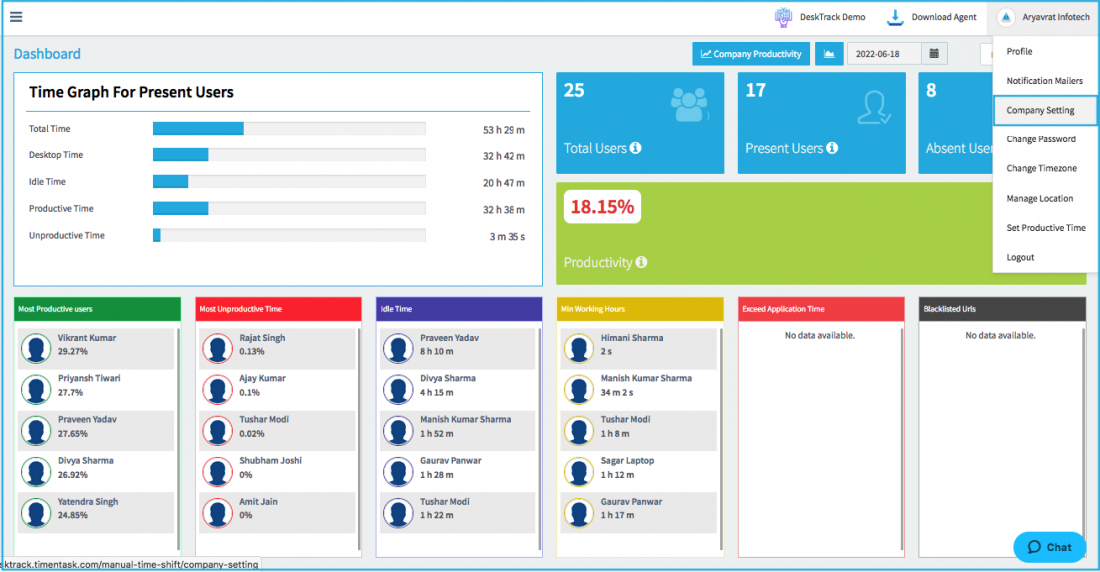Choose Change Password menu entry
The width and height of the screenshot is (1100, 572).
point(1040,139)
